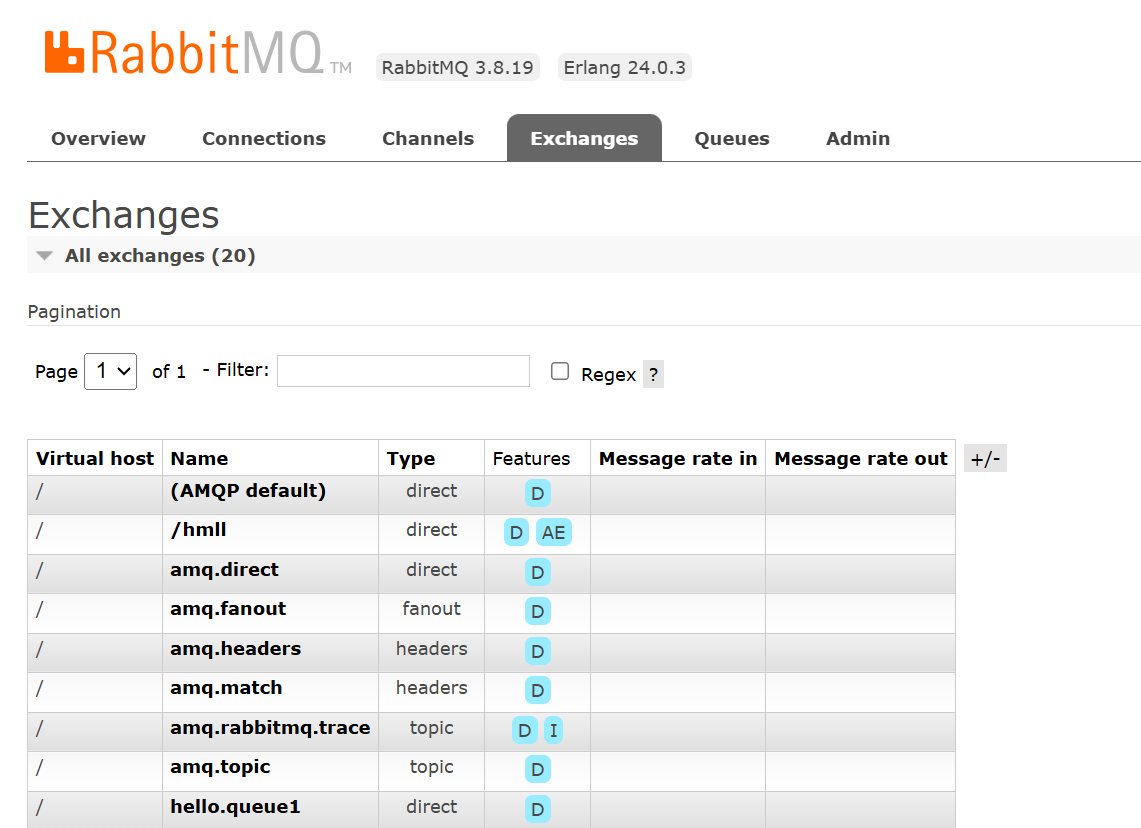Image resolution: width=1141 pixels, height=828 pixels.
Task: Open the amq.topic exchange
Action: pyautogui.click(x=220, y=767)
